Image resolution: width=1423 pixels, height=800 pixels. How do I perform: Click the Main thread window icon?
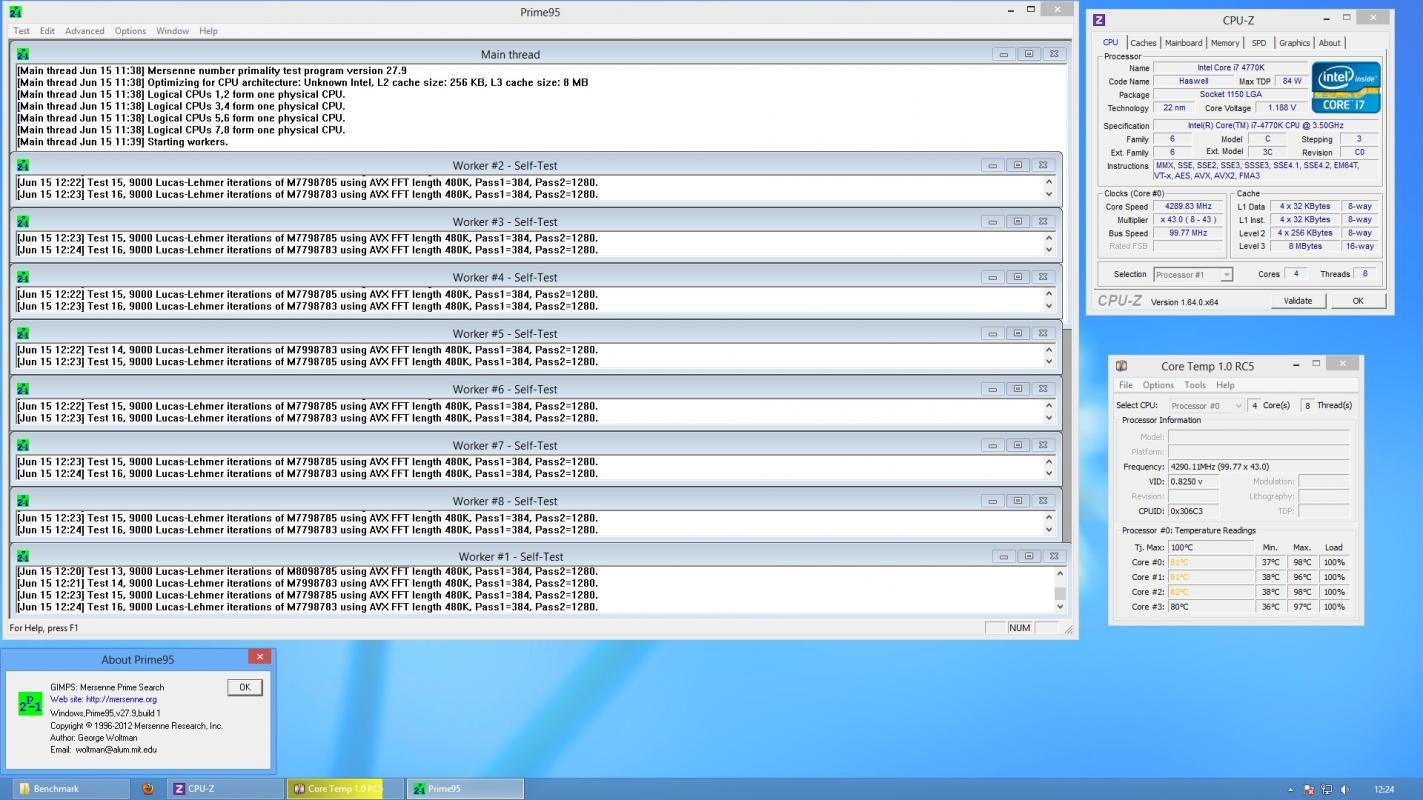point(23,54)
